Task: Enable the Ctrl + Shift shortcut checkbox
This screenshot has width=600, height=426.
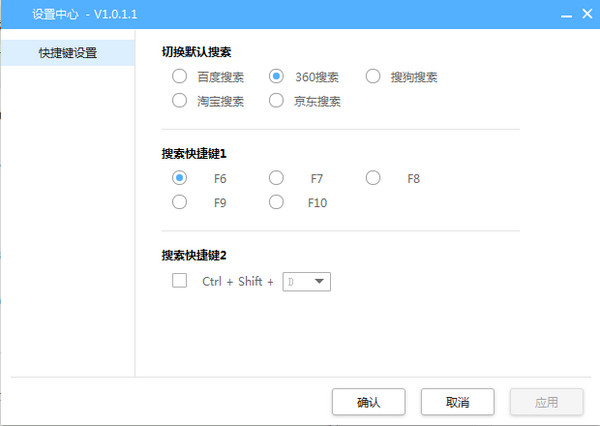Action: pyautogui.click(x=180, y=281)
